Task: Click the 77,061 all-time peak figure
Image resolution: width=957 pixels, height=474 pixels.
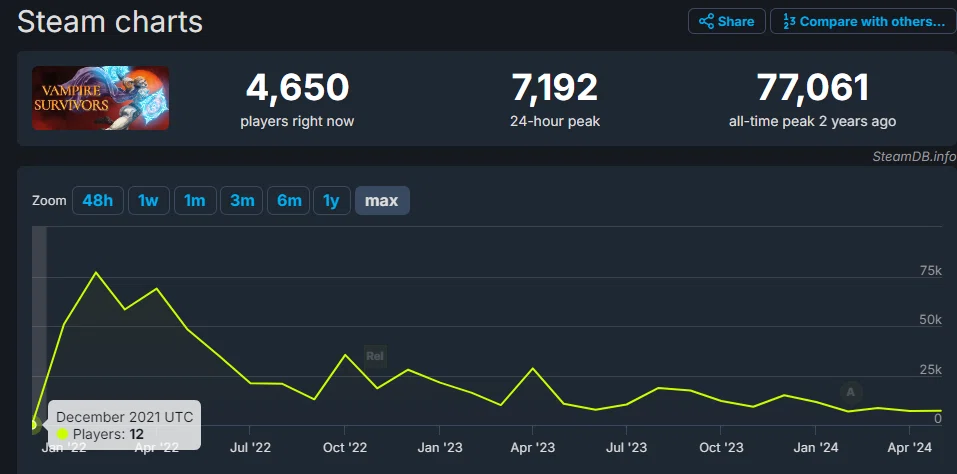Action: 812,87
